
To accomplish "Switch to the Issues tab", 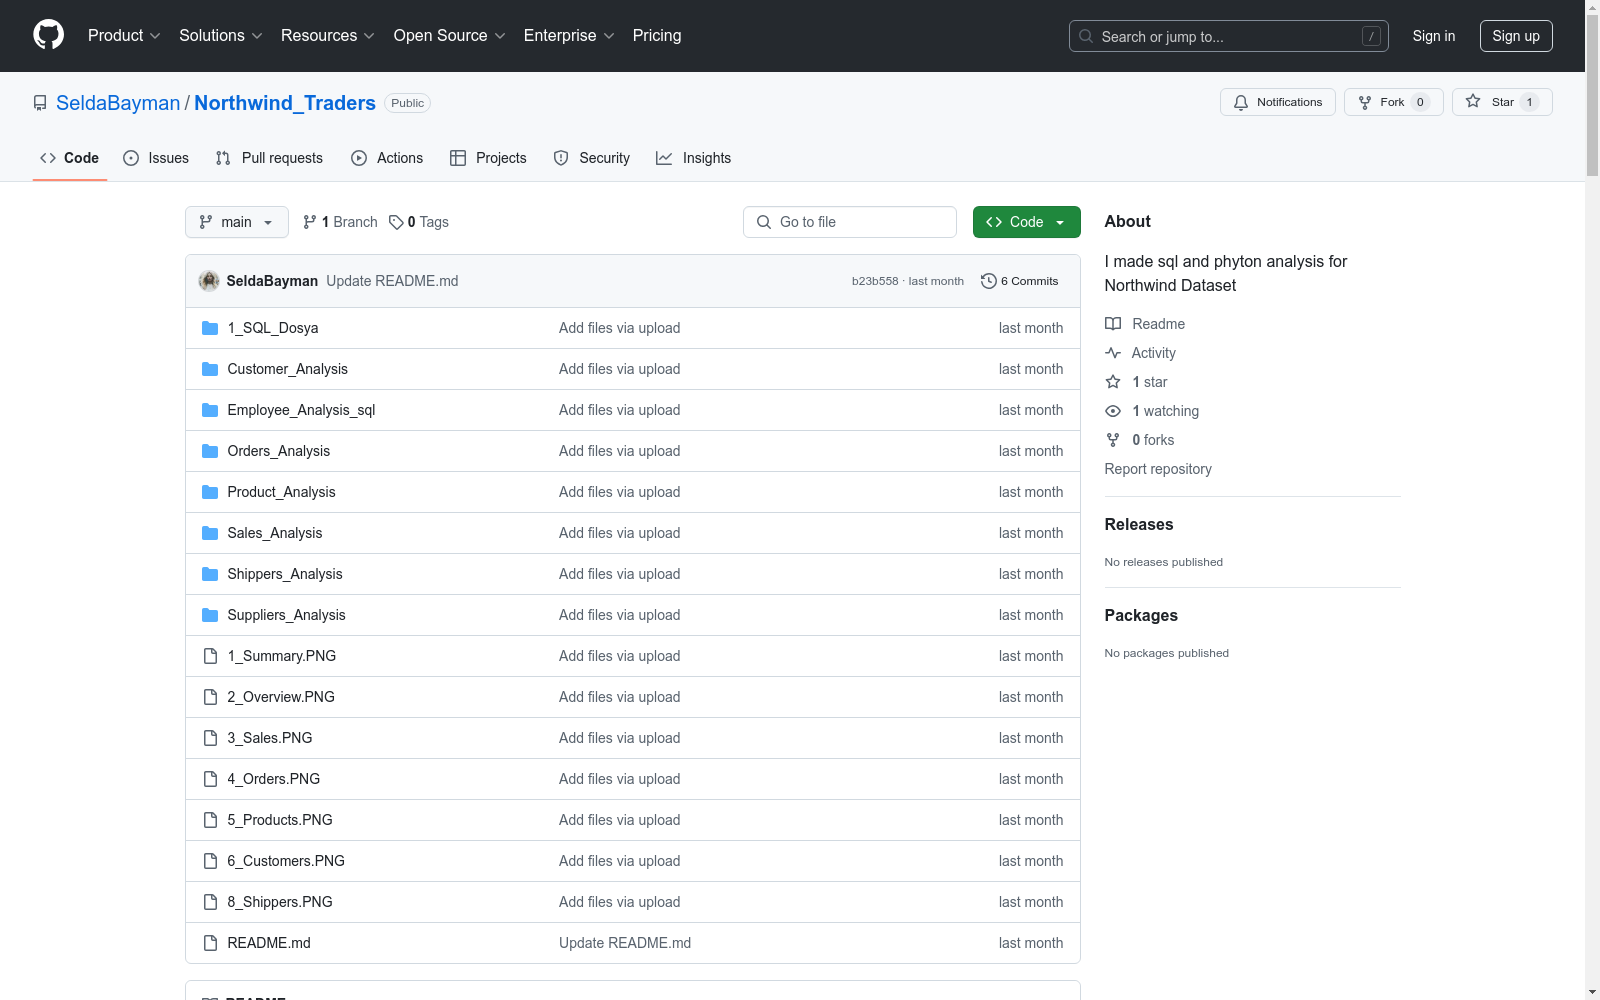I will (156, 158).
